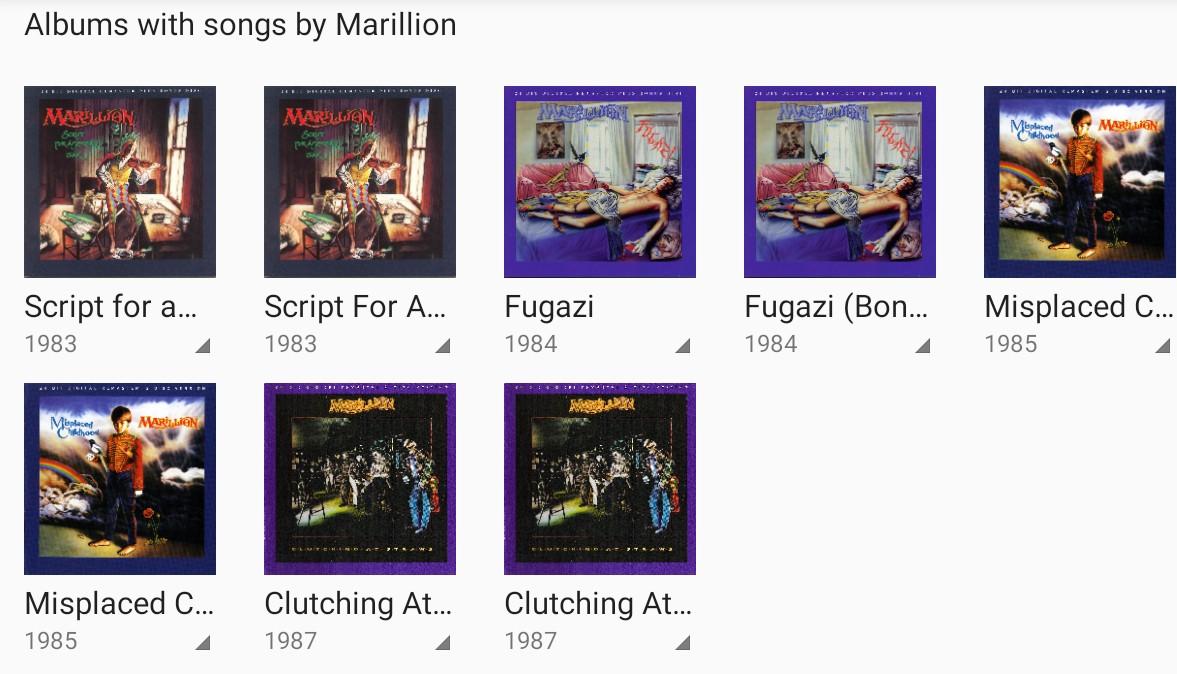Open second Script For A... album cover

point(360,182)
